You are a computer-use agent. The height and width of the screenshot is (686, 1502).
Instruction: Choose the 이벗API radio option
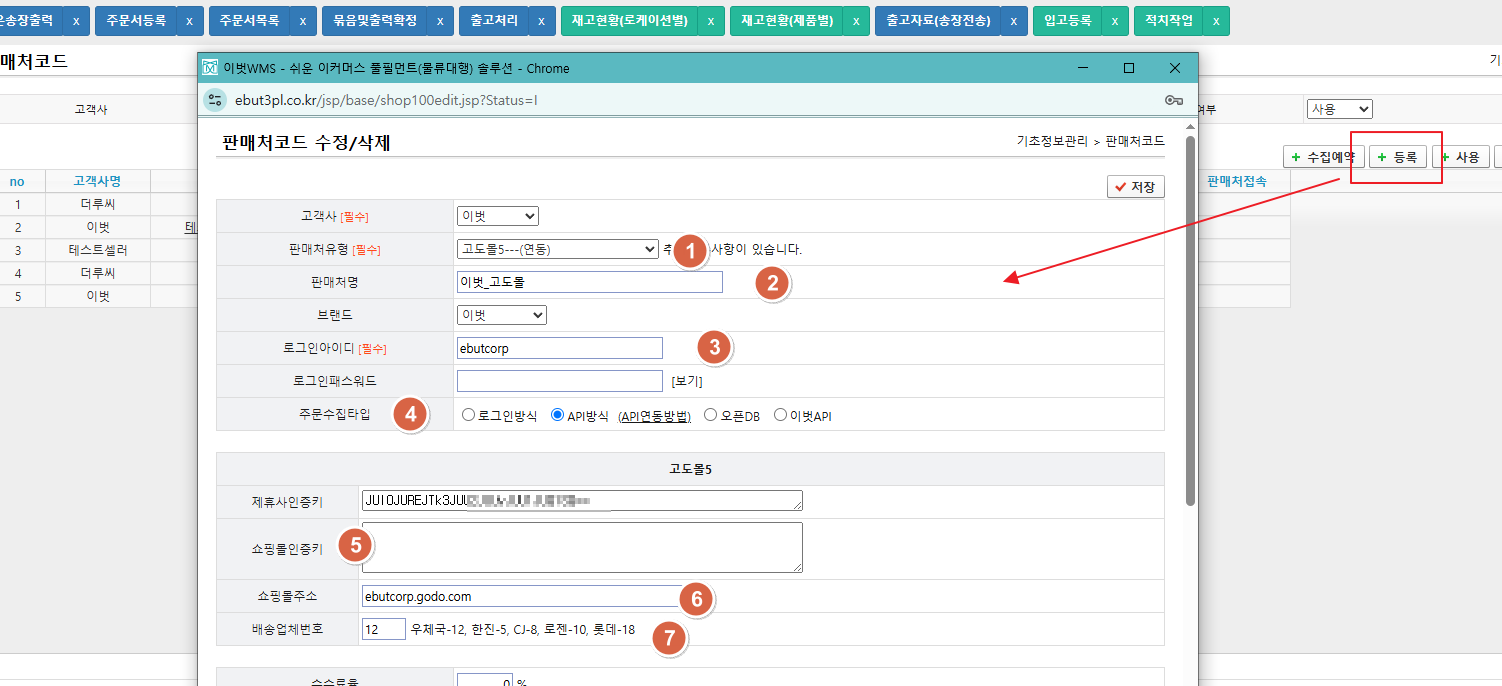[780, 415]
